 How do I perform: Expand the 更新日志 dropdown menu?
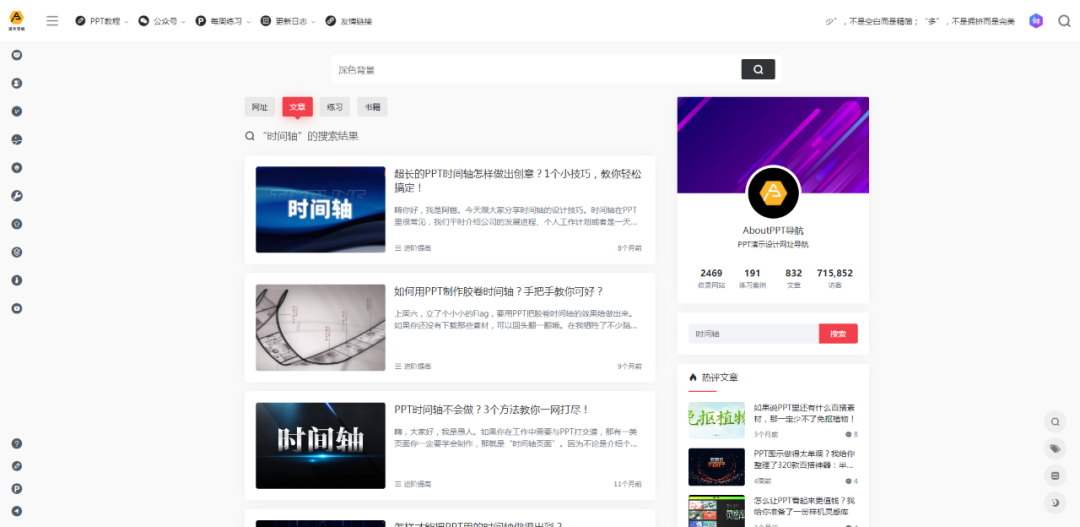pos(288,21)
